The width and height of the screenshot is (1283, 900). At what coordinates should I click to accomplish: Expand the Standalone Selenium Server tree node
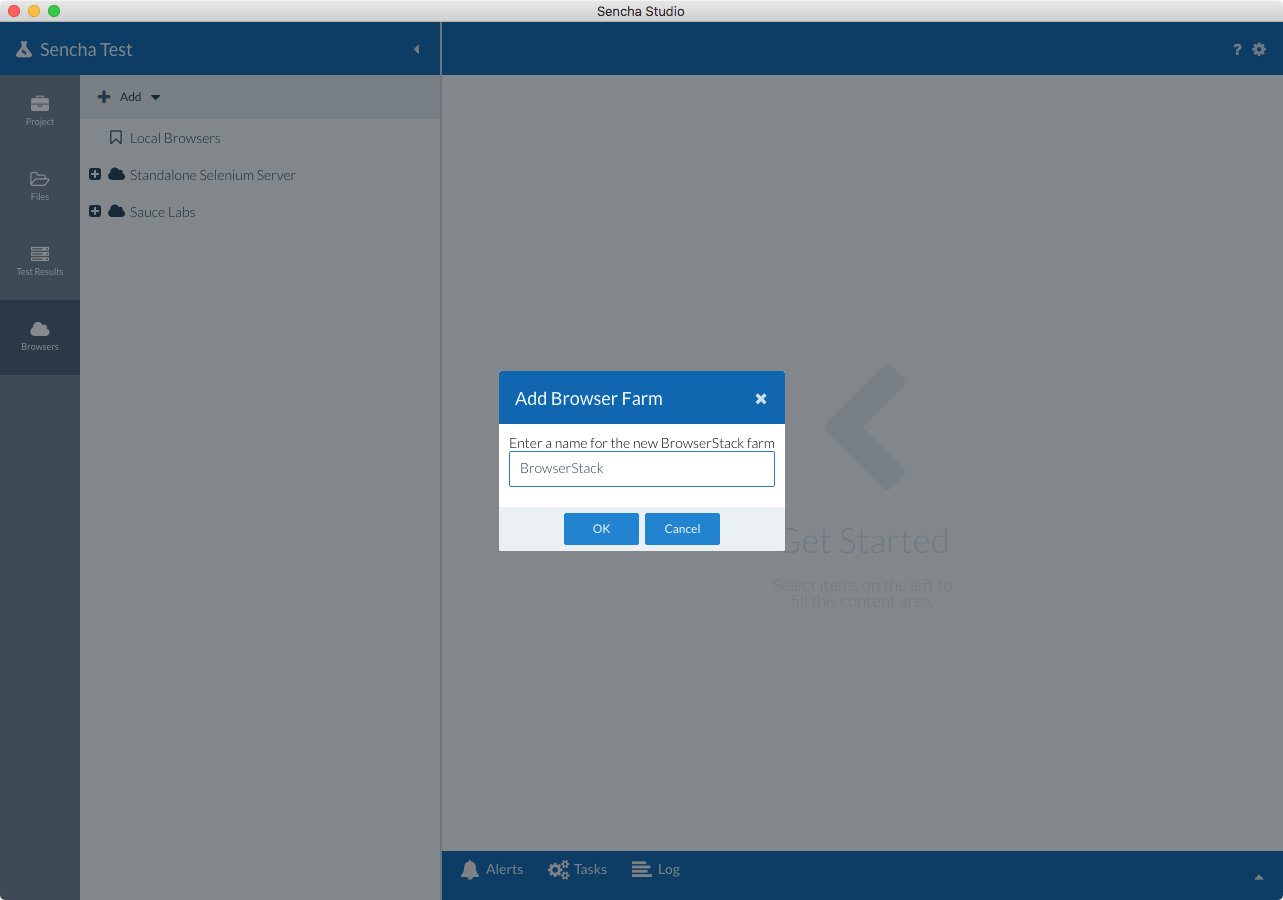click(x=95, y=174)
